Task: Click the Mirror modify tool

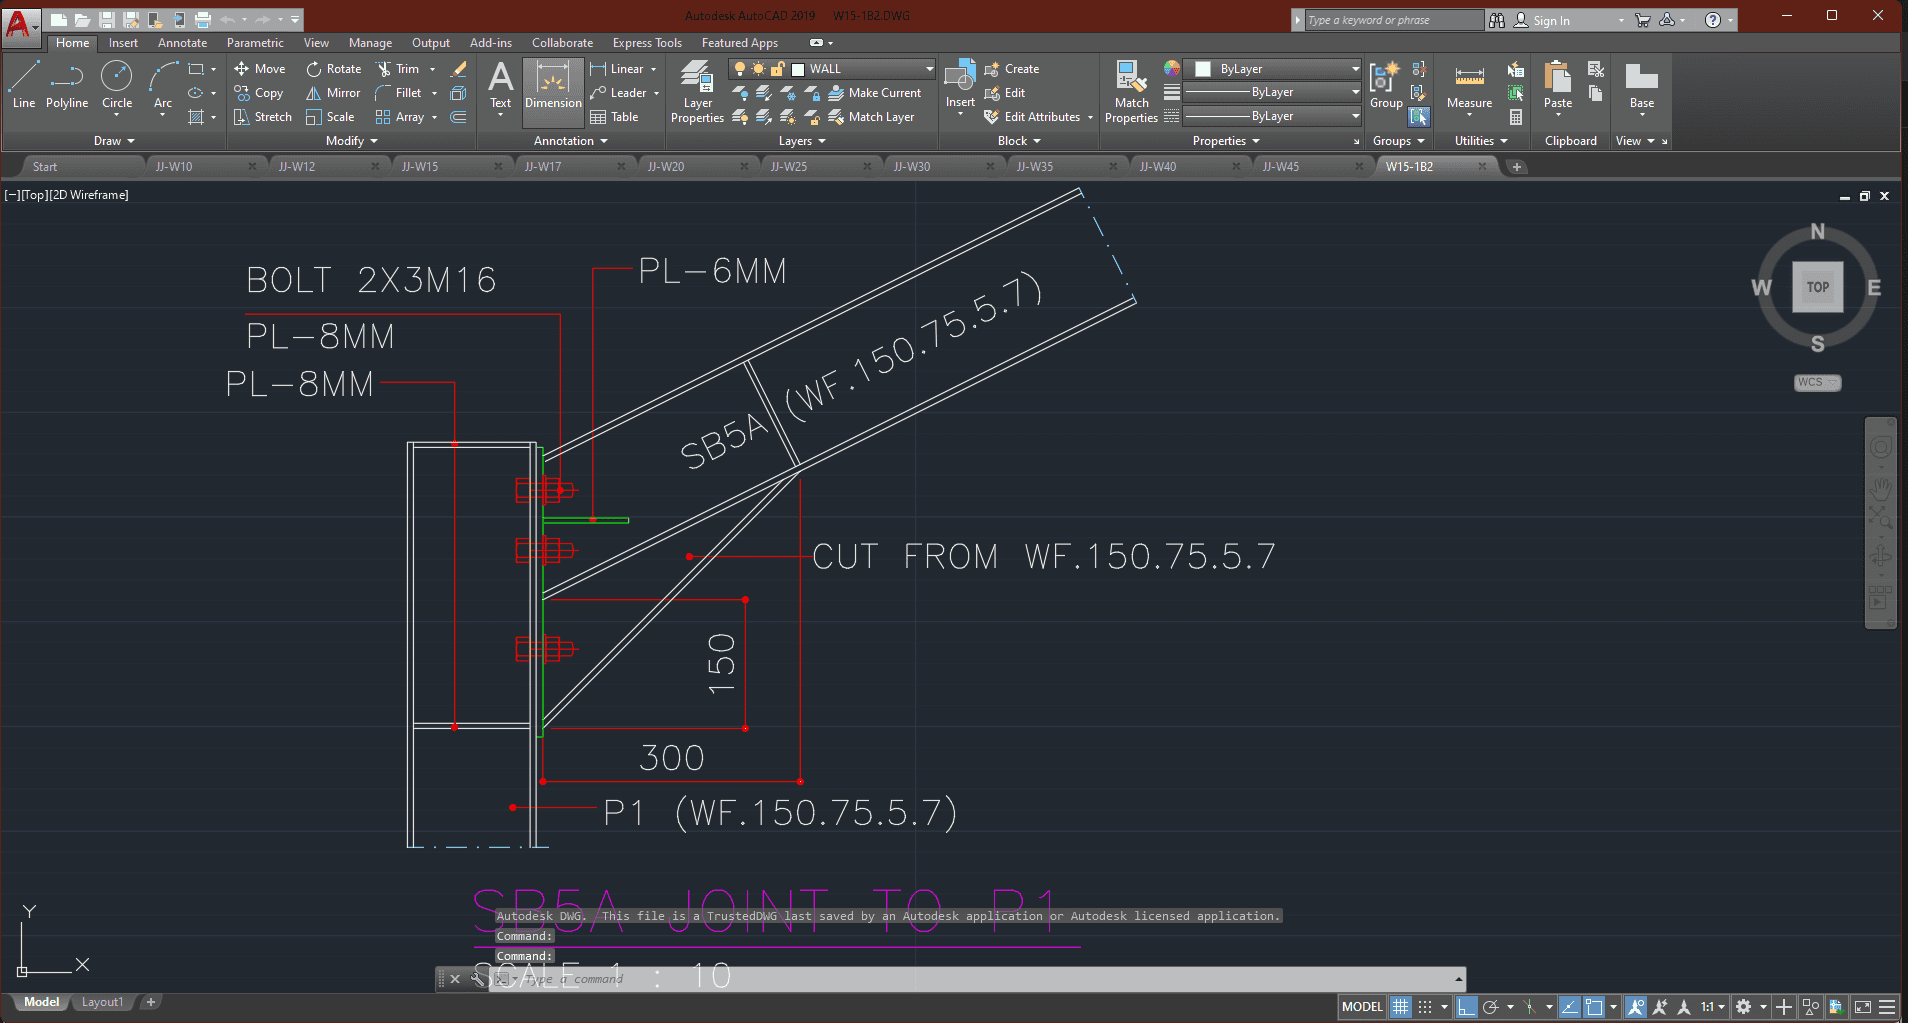Action: tap(333, 93)
